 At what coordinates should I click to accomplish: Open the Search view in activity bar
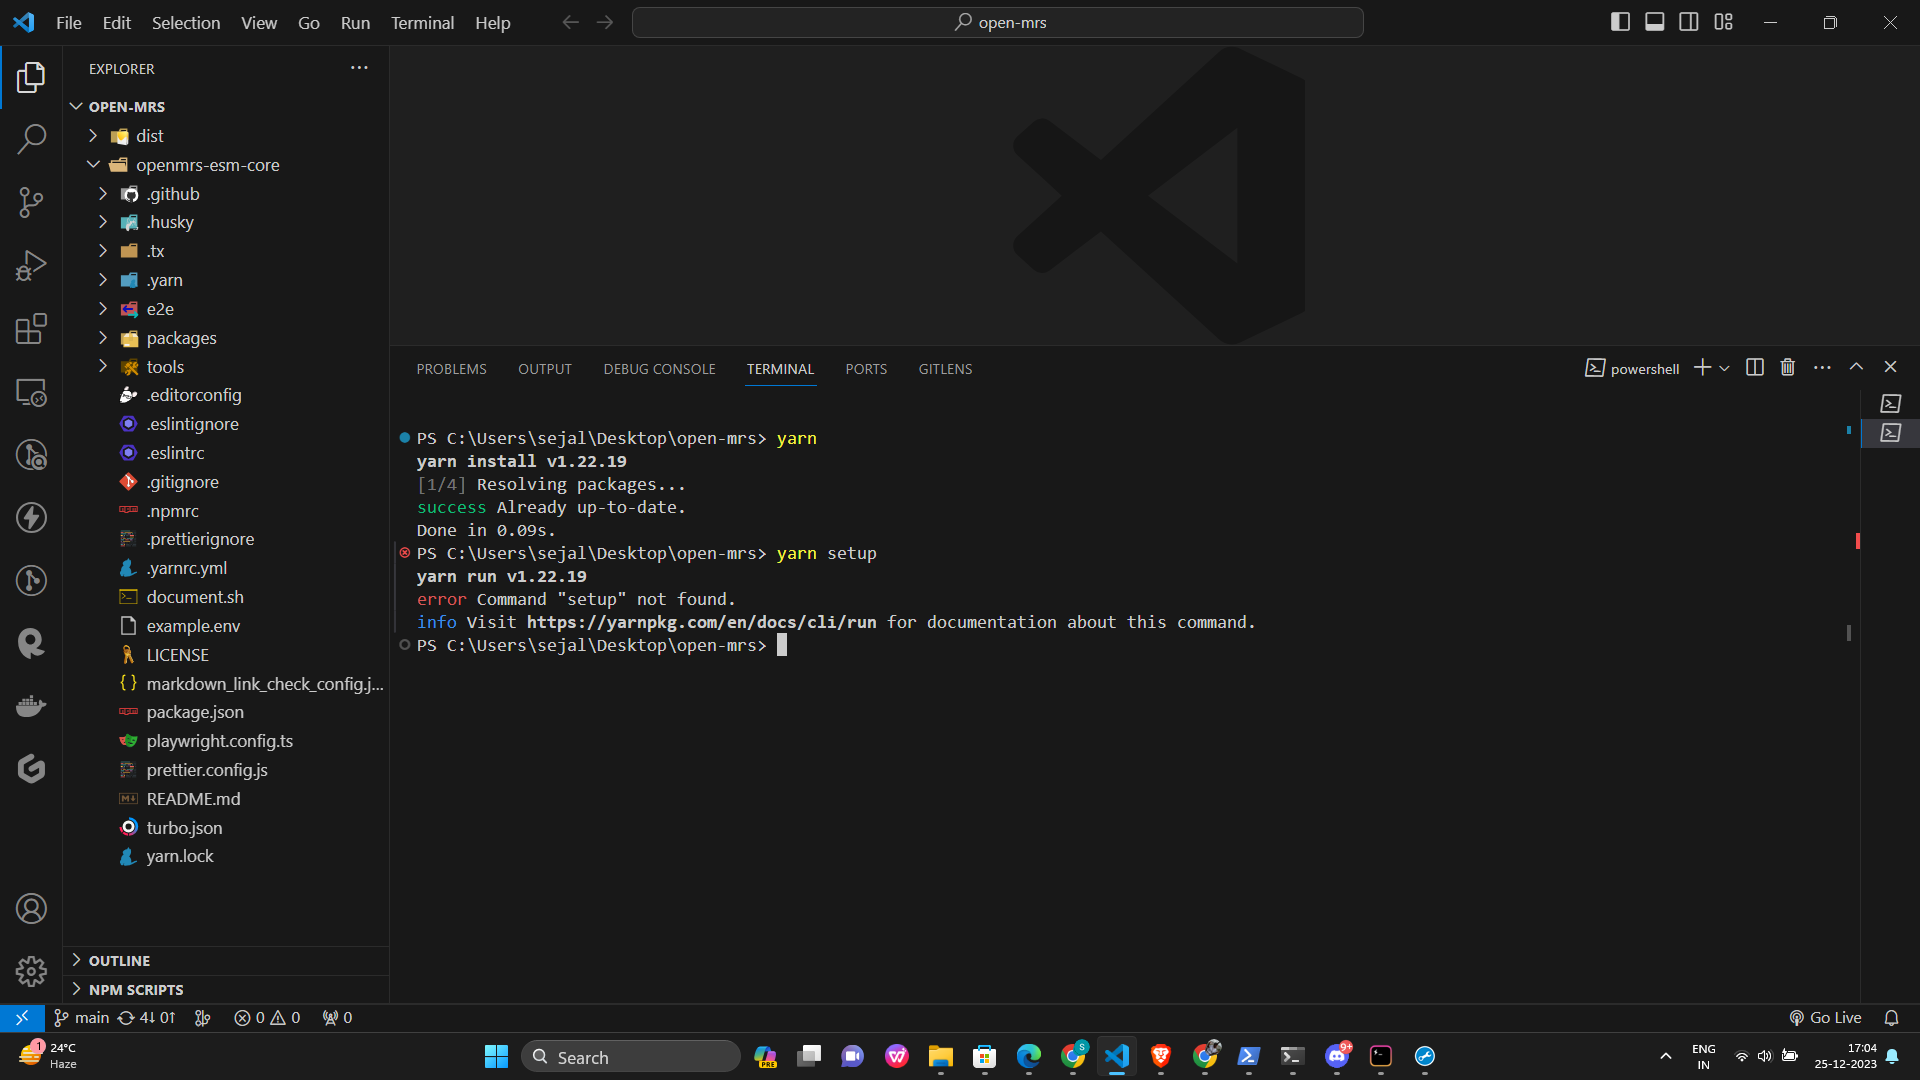31,139
